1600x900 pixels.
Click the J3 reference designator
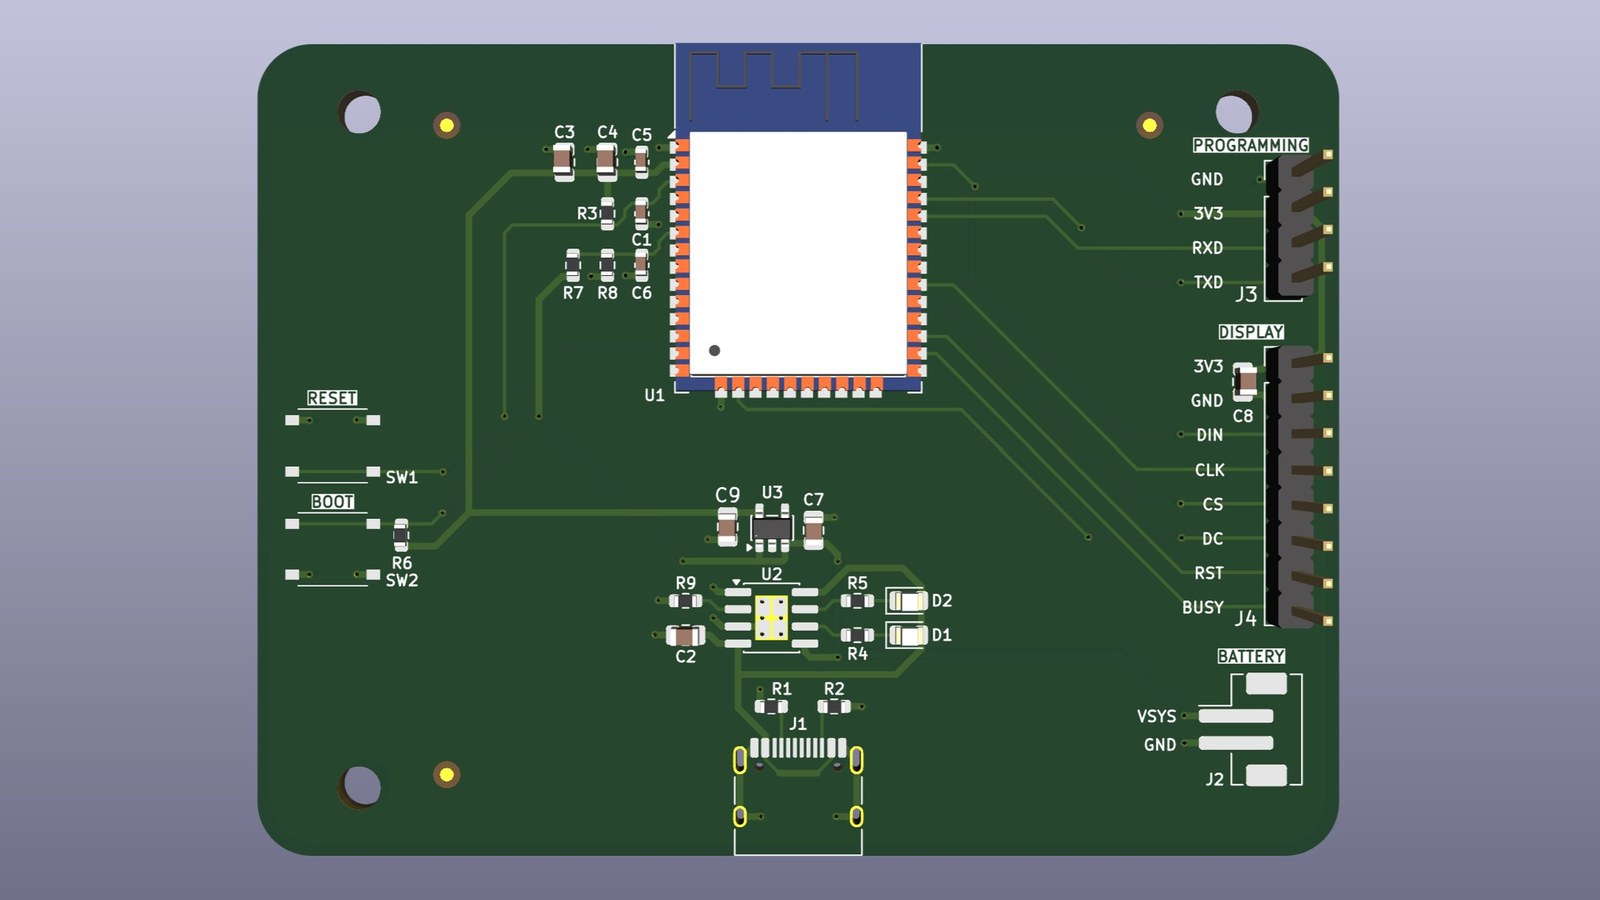(1246, 294)
